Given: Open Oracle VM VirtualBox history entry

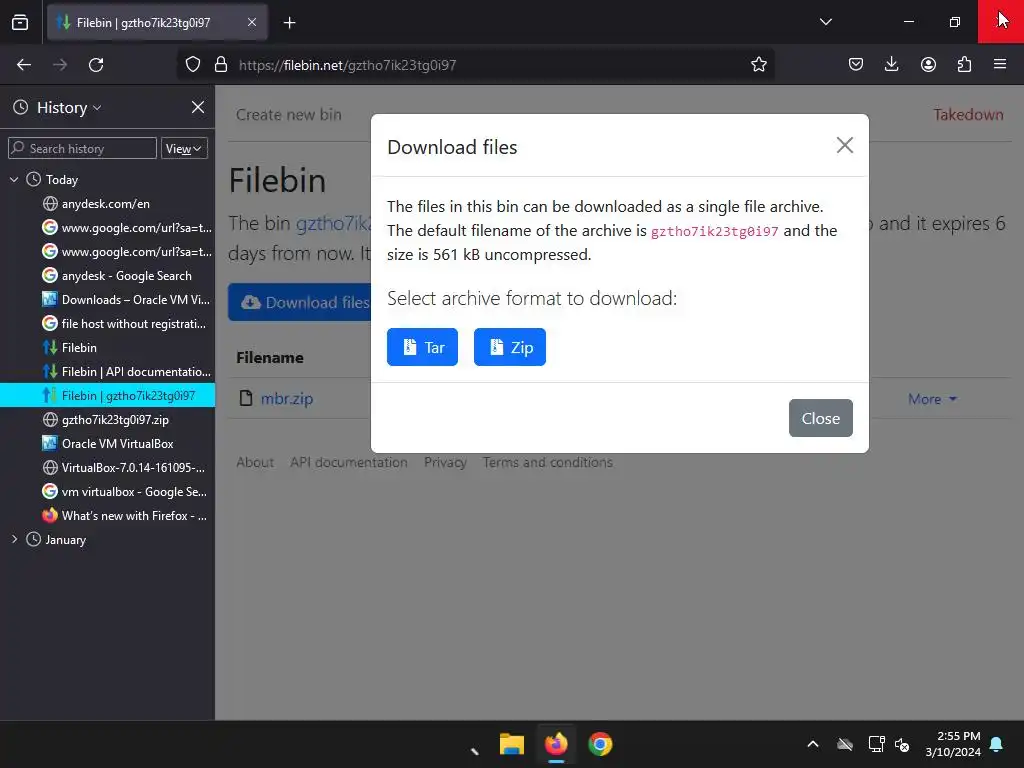Looking at the screenshot, I should click(108, 443).
